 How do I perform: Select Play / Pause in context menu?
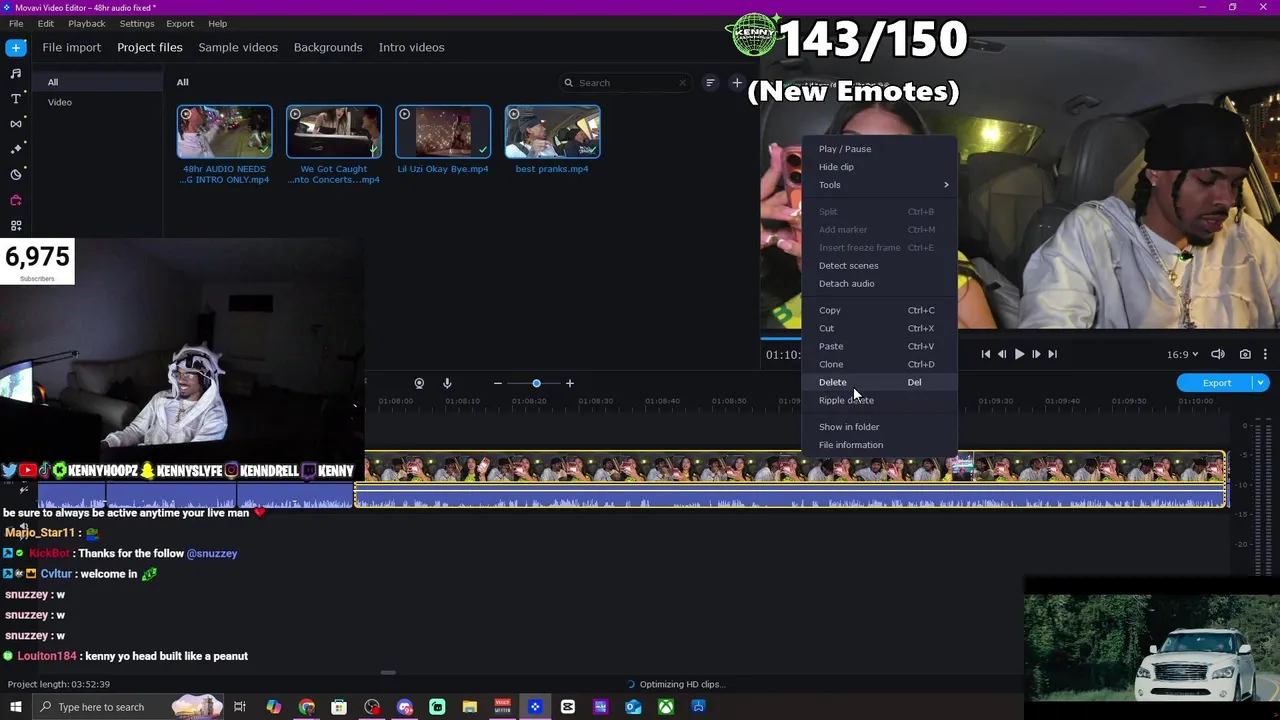[x=882, y=149]
